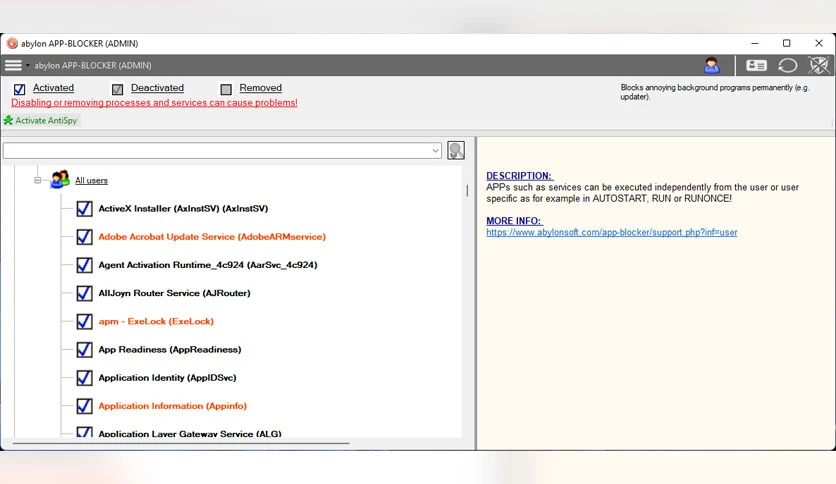
Task: Click the vertical scrollbar thumb of the list
Action: [x=467, y=190]
